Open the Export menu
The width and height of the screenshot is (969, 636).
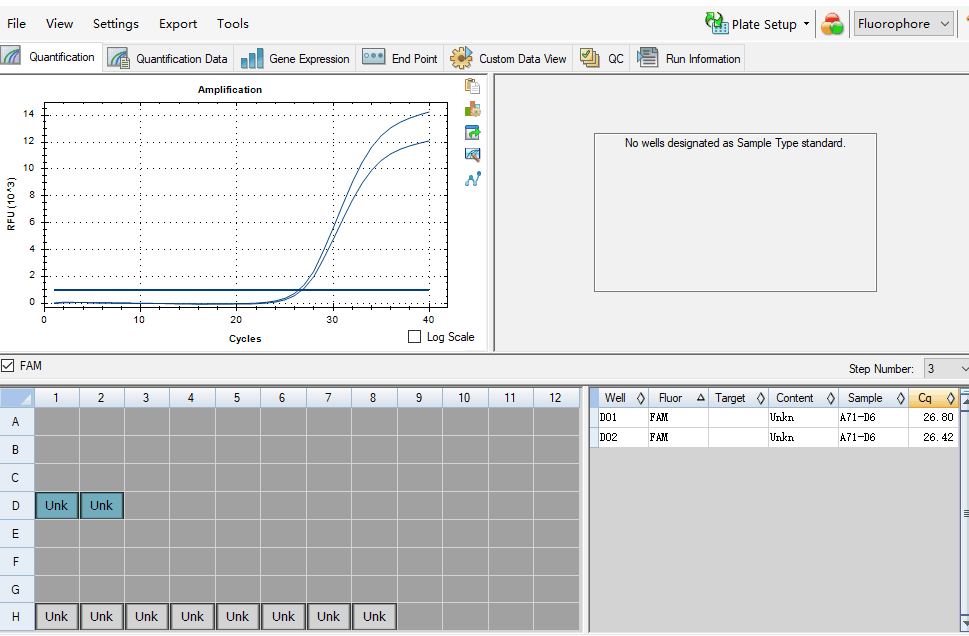(x=178, y=23)
